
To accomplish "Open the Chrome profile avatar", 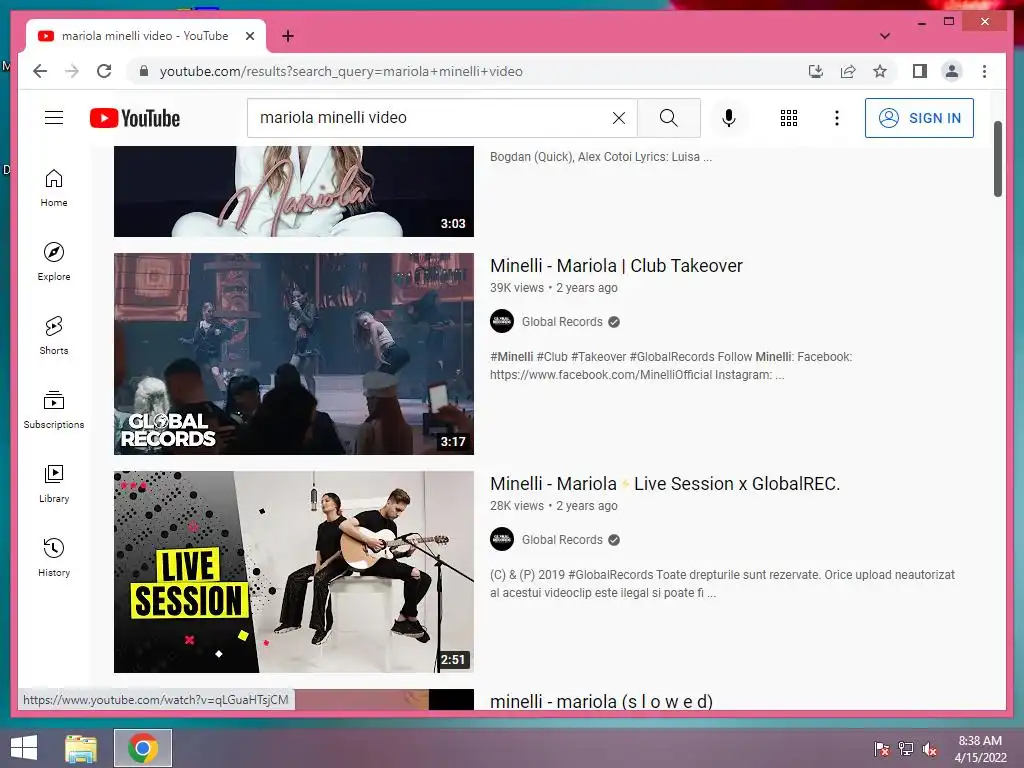I will click(x=952, y=71).
